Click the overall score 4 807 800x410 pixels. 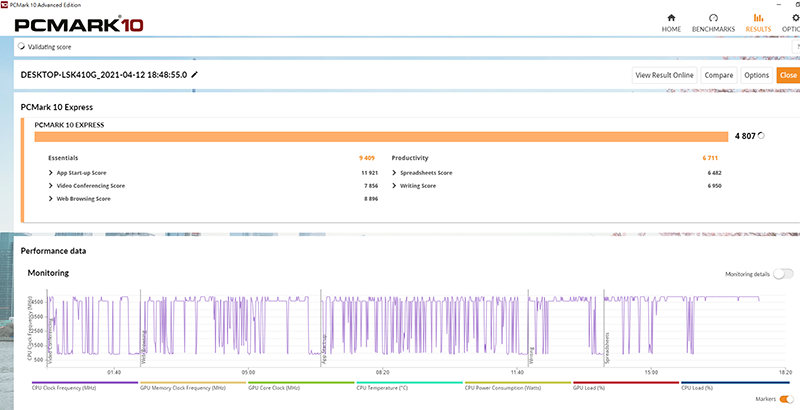click(x=745, y=136)
